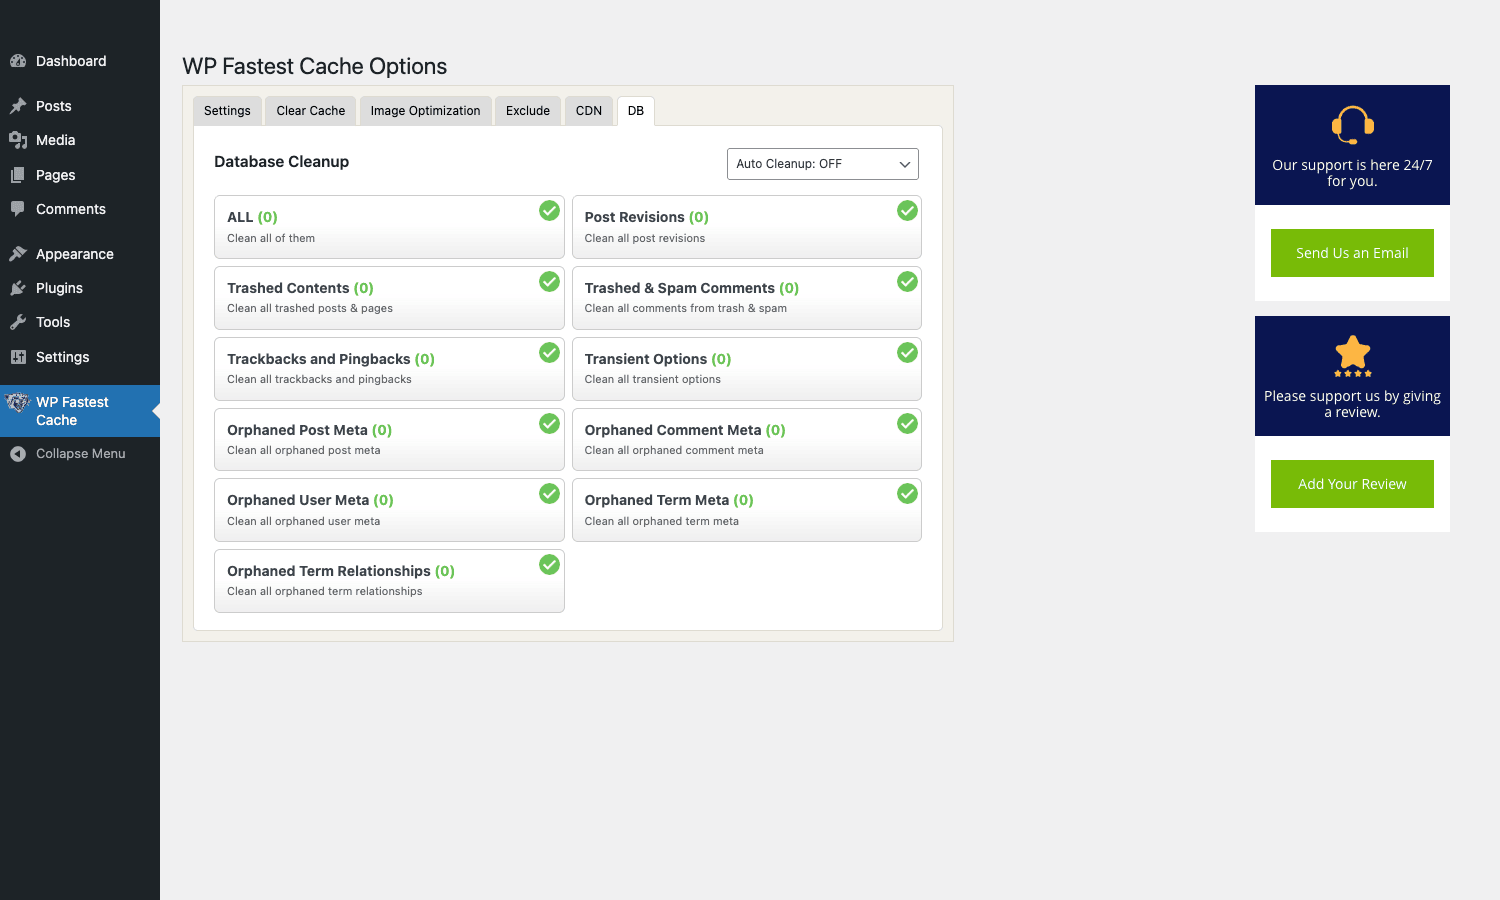Click 'Post Revisions (0)' title
The width and height of the screenshot is (1500, 900).
click(647, 217)
